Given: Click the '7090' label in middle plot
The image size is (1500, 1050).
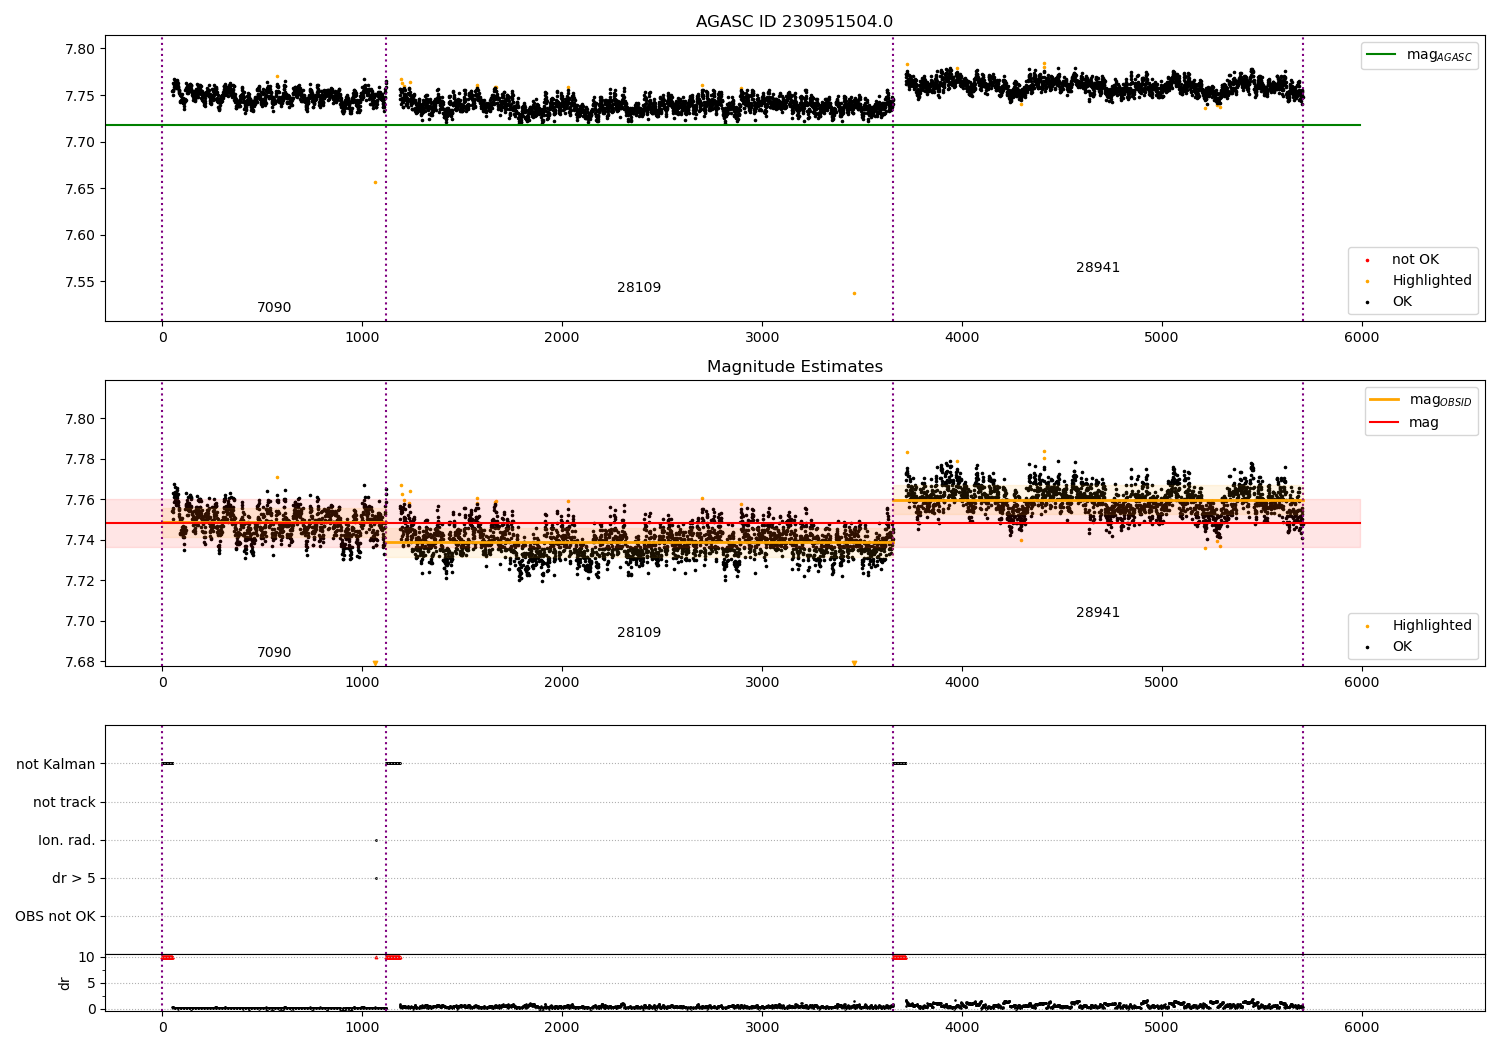Looking at the screenshot, I should (274, 653).
